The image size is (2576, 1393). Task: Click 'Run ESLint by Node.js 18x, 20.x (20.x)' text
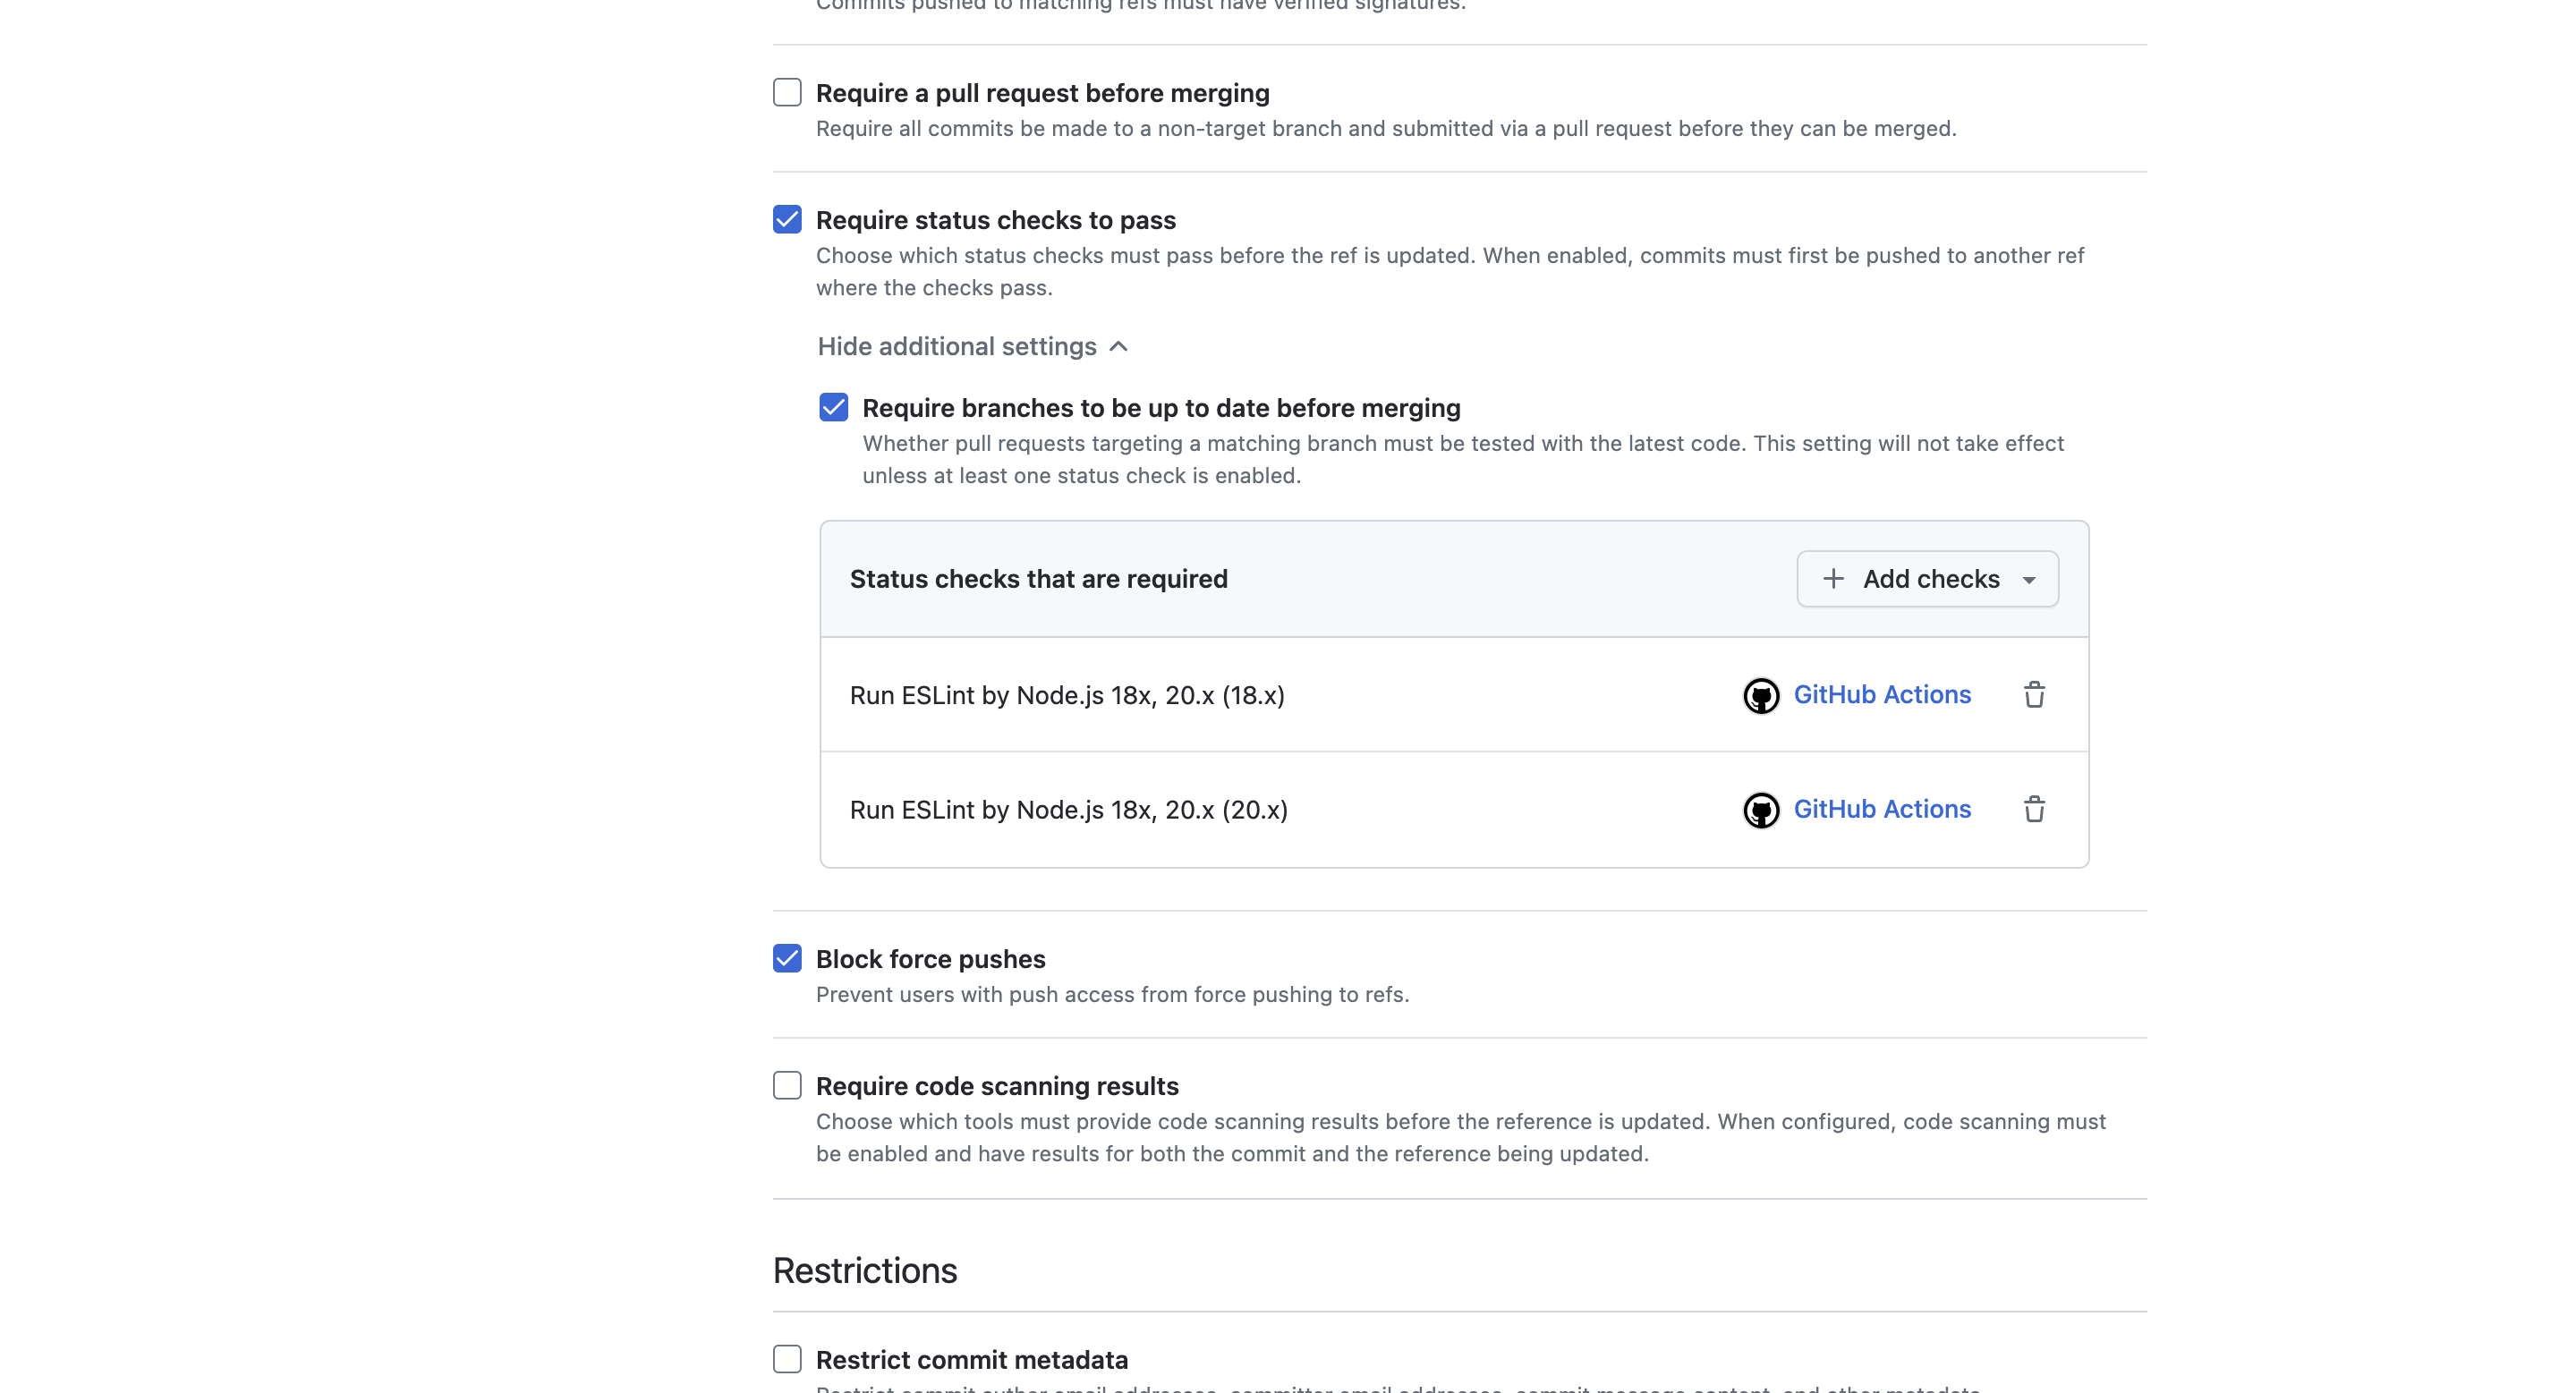coord(1069,809)
